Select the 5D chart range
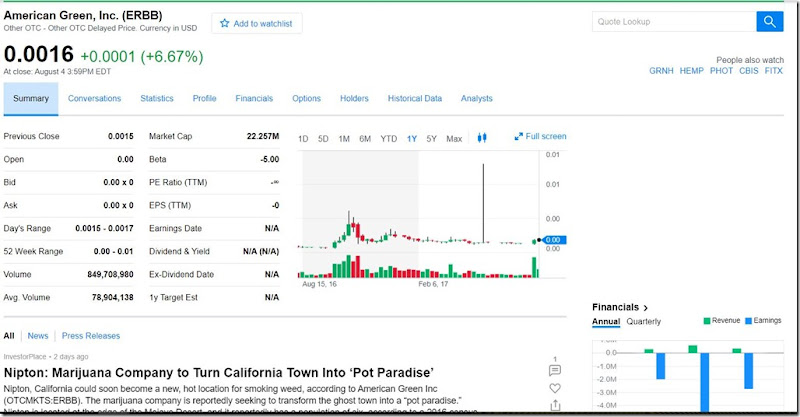The height and width of the screenshot is (417, 800). (323, 139)
